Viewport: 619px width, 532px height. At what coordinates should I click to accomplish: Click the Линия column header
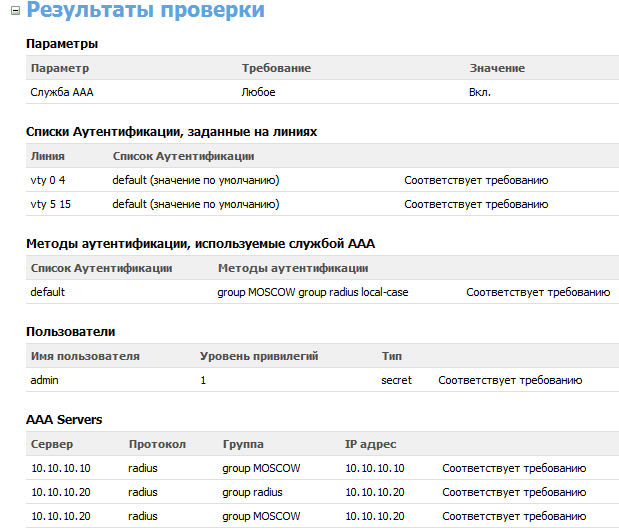point(48,156)
